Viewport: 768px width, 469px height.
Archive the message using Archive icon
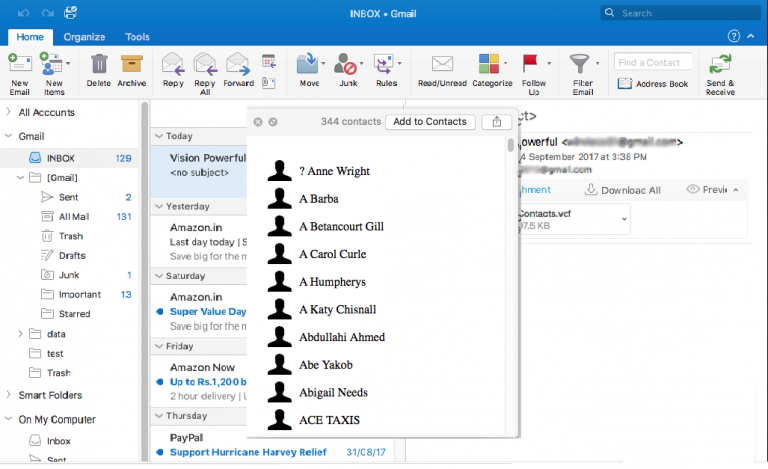131,66
